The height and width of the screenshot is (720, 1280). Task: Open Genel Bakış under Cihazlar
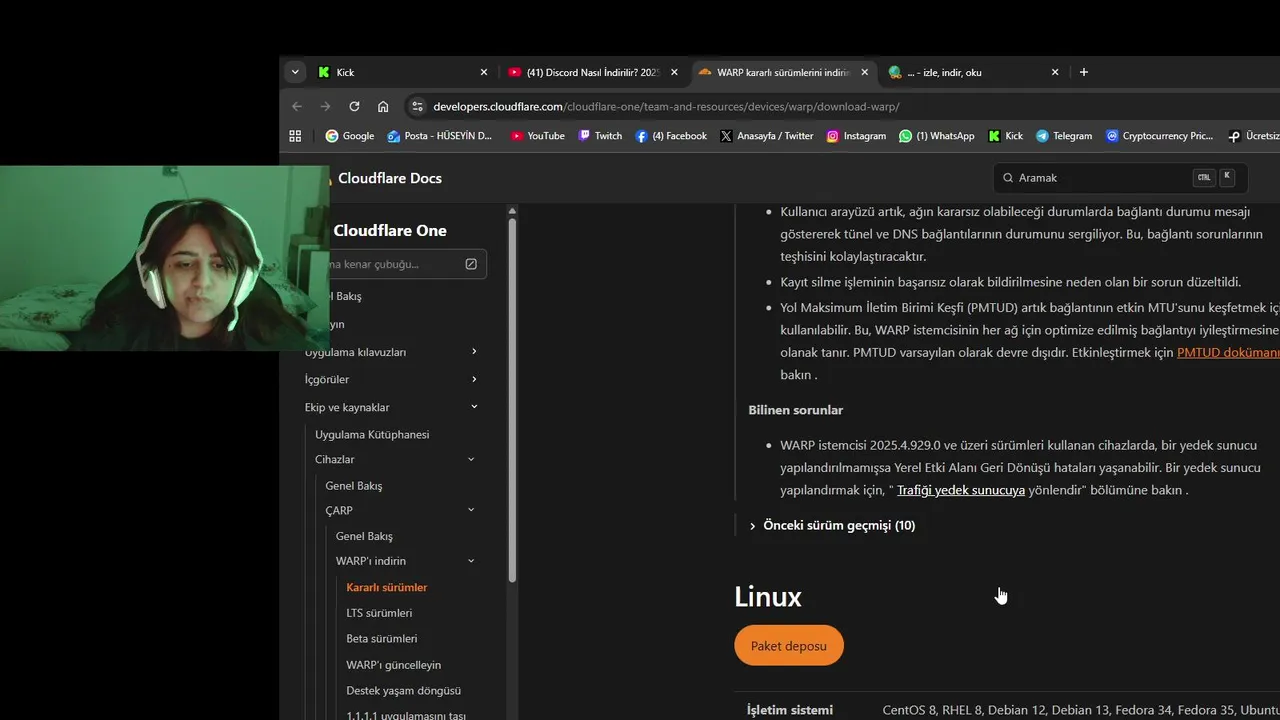point(354,485)
